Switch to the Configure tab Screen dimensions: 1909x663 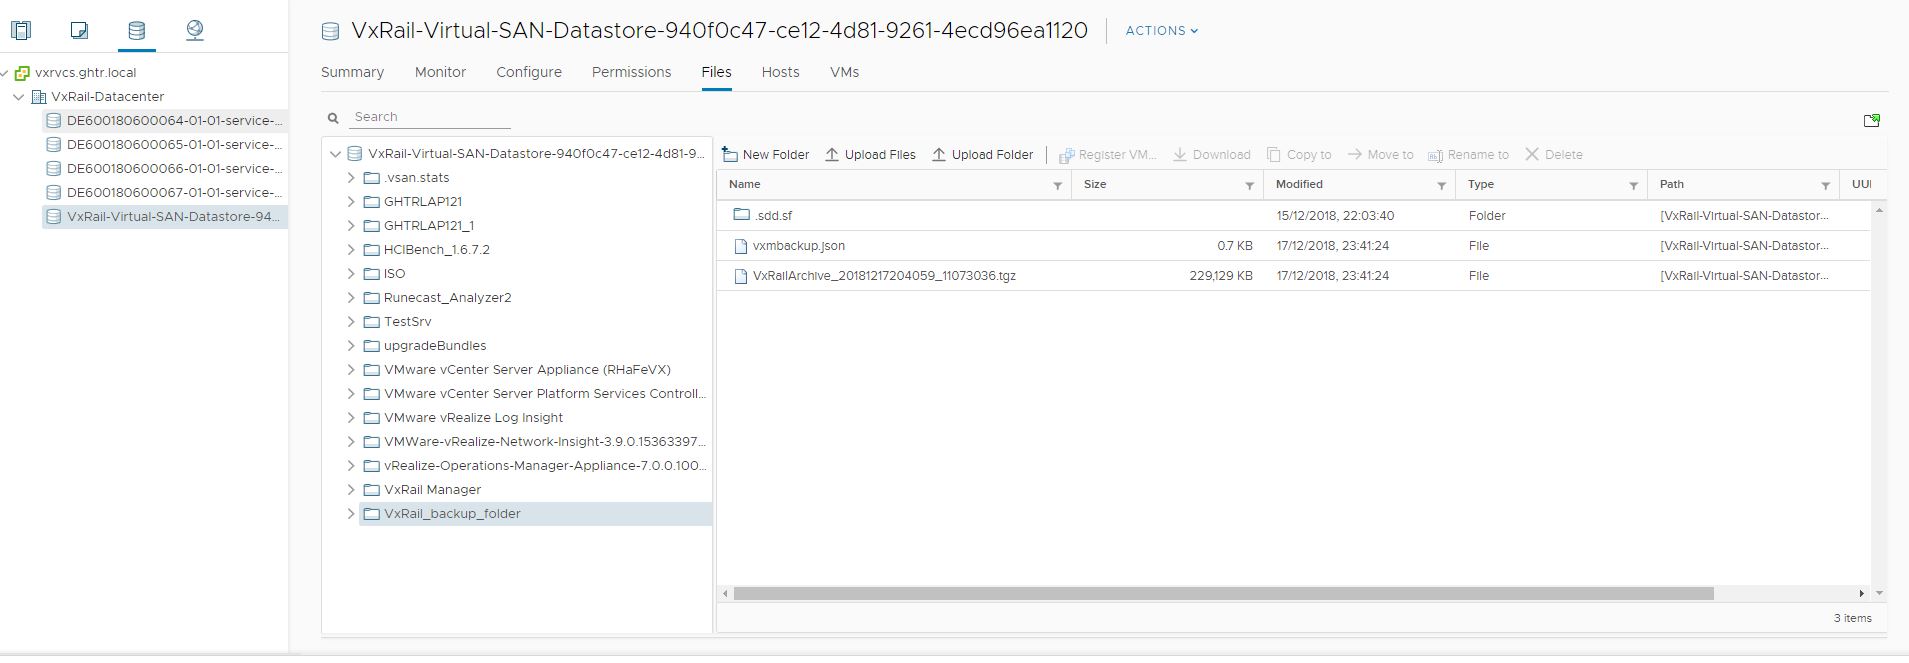pos(529,72)
